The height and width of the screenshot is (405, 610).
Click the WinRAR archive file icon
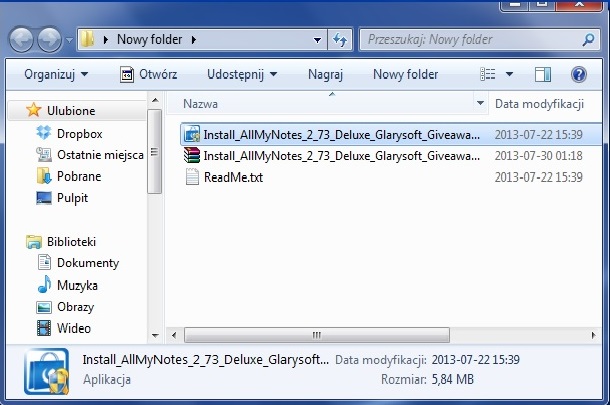coord(191,155)
